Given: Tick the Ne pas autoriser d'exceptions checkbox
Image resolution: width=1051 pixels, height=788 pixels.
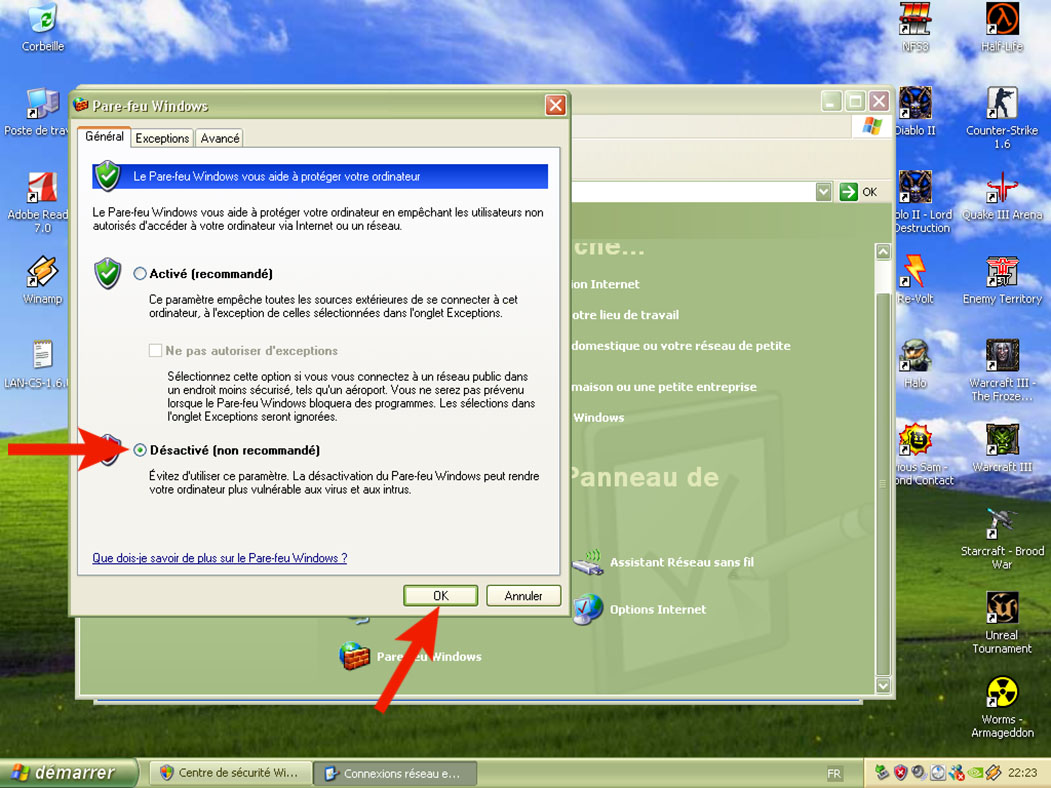Looking at the screenshot, I should coord(155,351).
